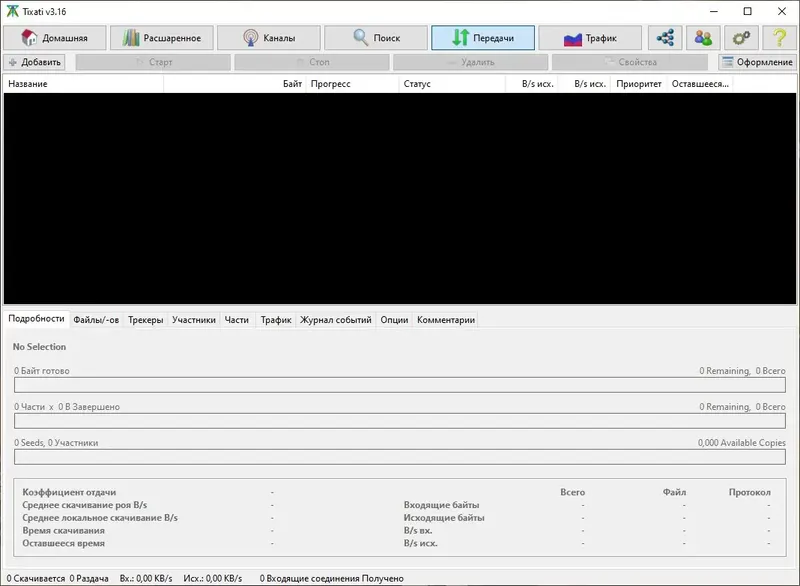800x586 pixels.
Task: Click the Исх.: 0,00 KB/s status entry
Action: click(x=213, y=578)
